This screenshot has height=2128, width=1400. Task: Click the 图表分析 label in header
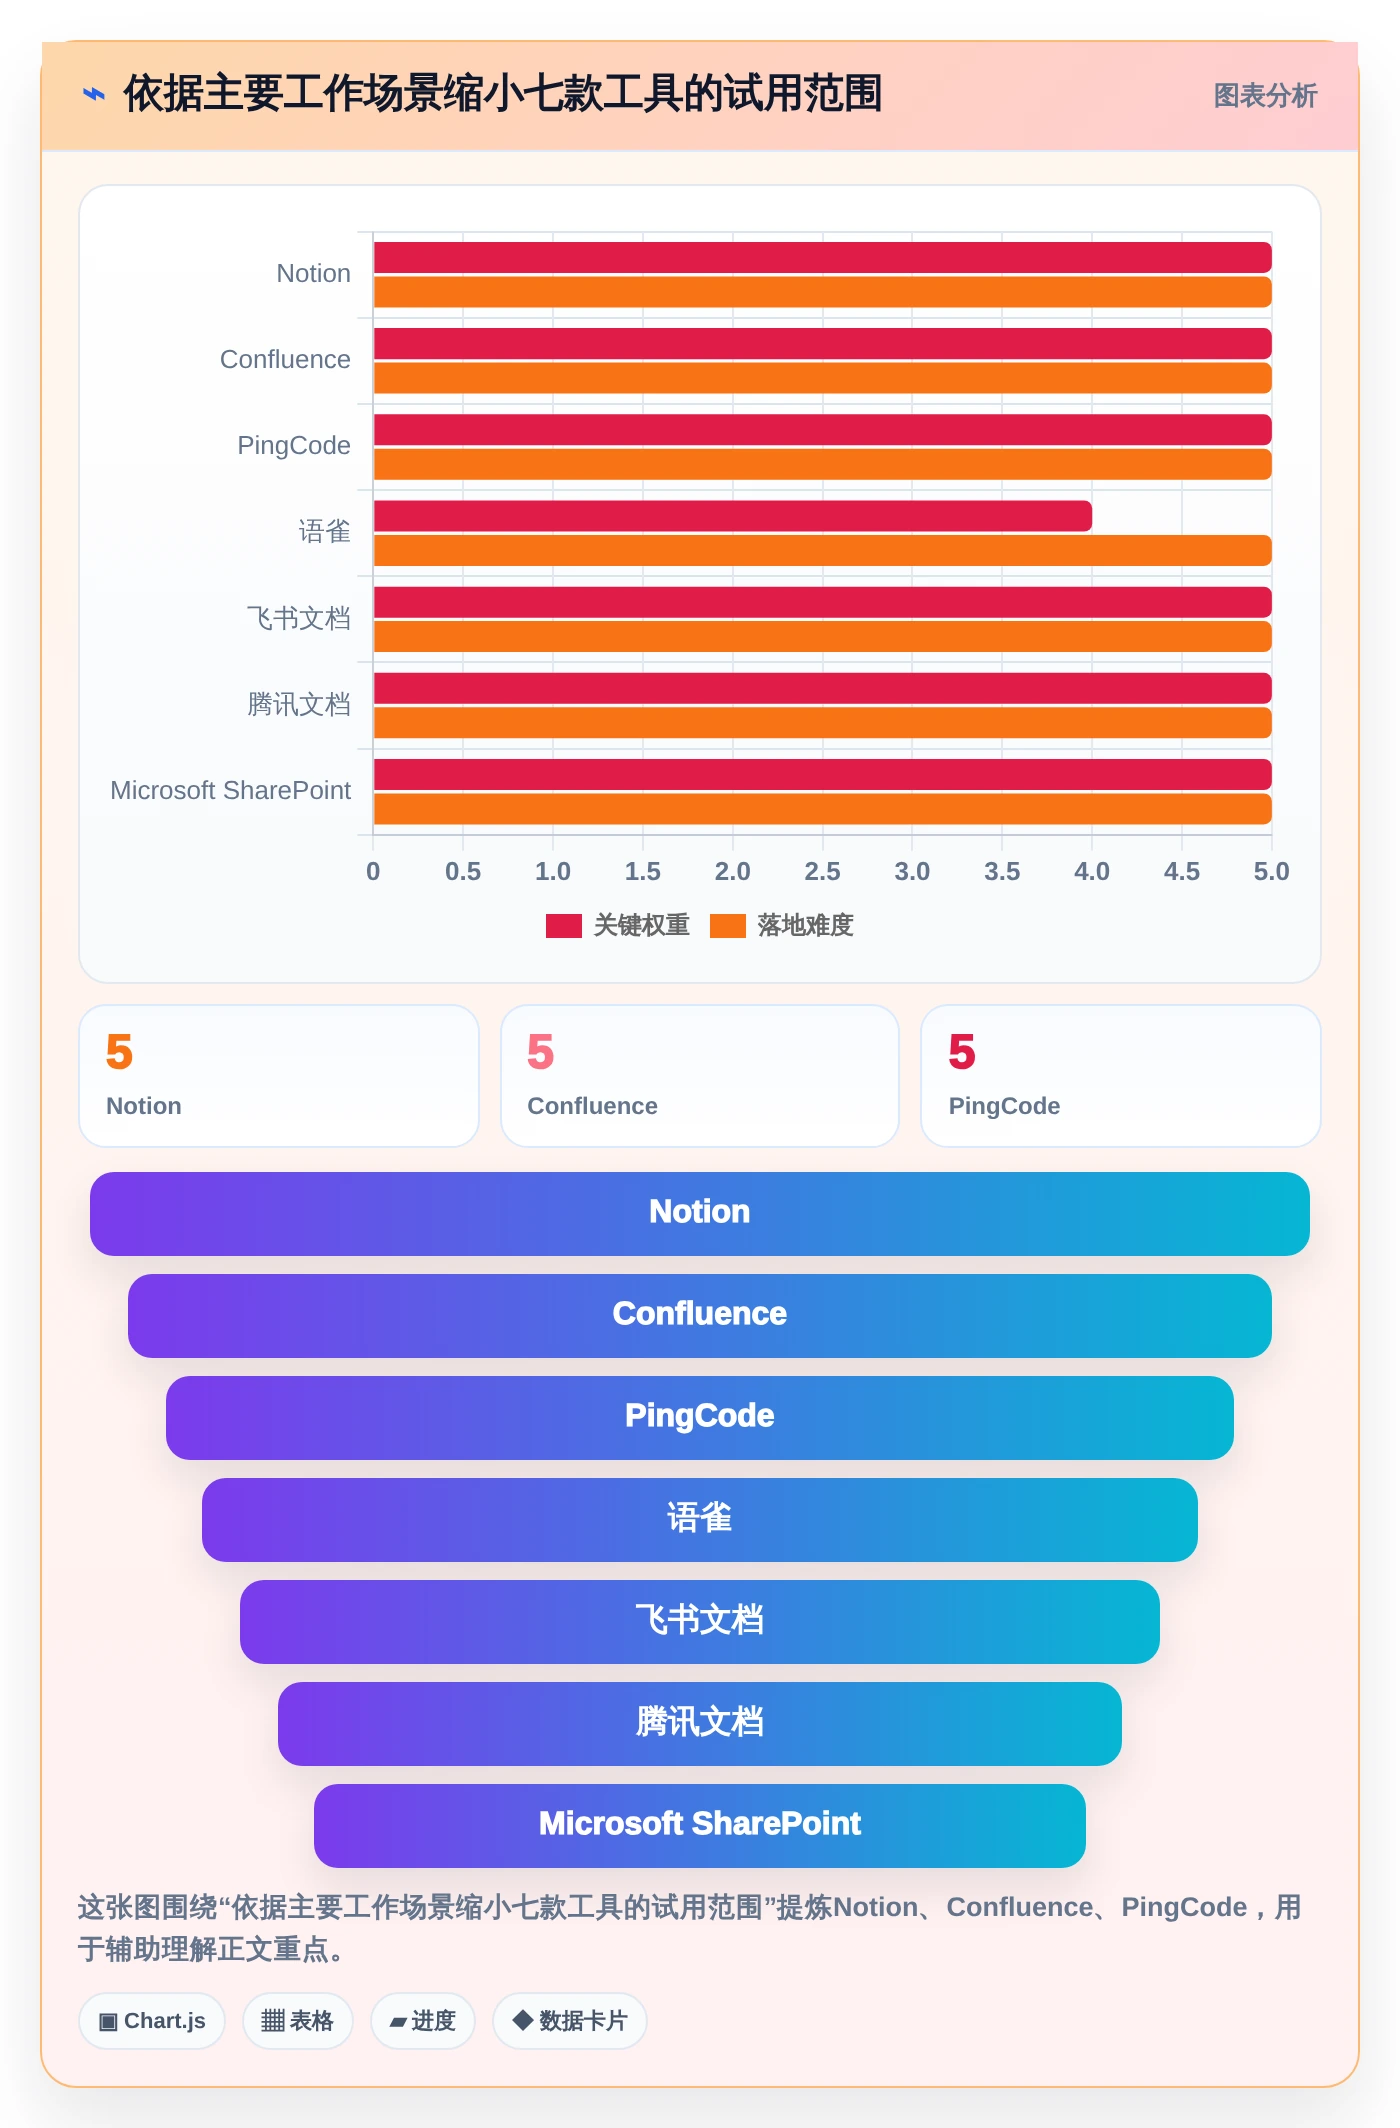(x=1265, y=96)
